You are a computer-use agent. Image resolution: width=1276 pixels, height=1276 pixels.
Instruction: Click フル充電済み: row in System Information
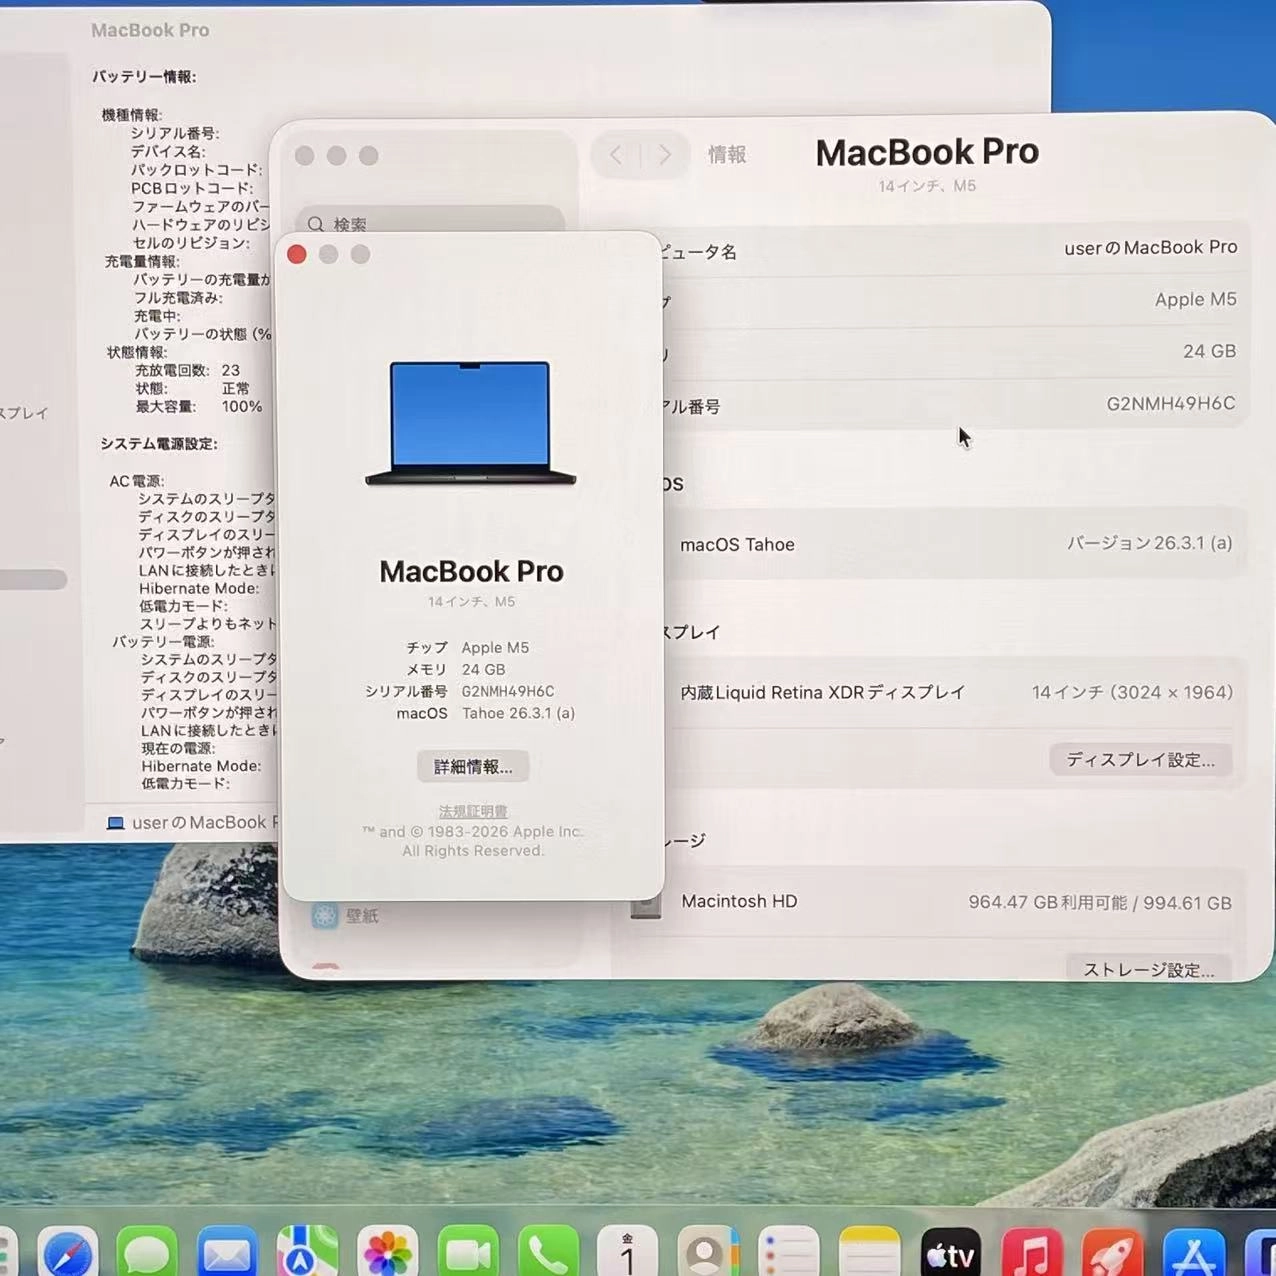(178, 298)
